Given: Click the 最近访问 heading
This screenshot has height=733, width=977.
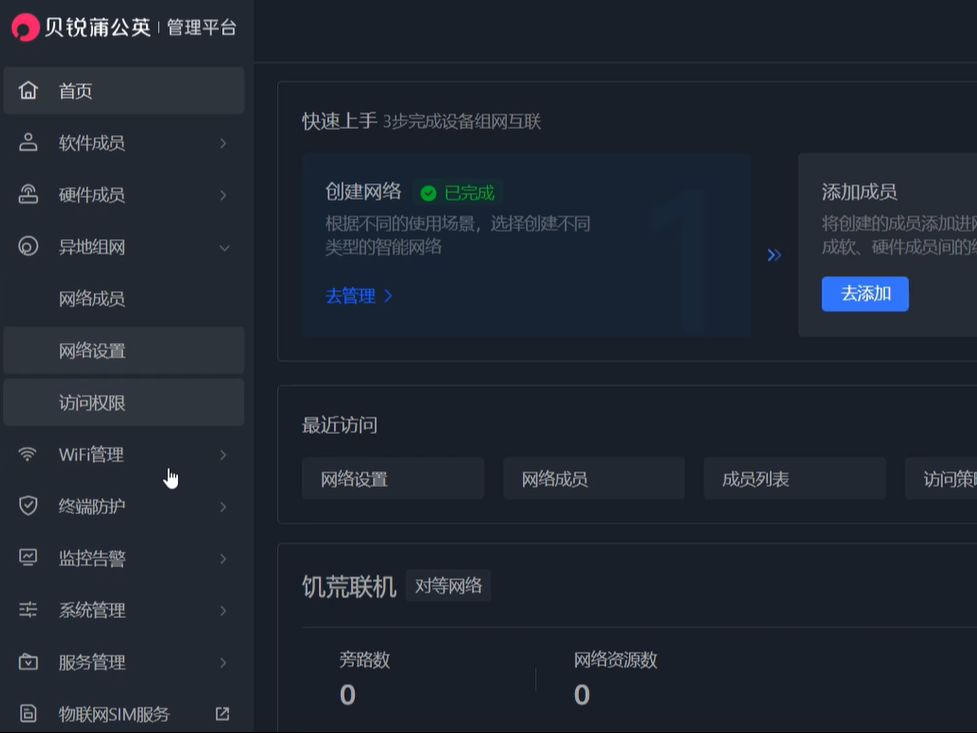Looking at the screenshot, I should point(340,425).
